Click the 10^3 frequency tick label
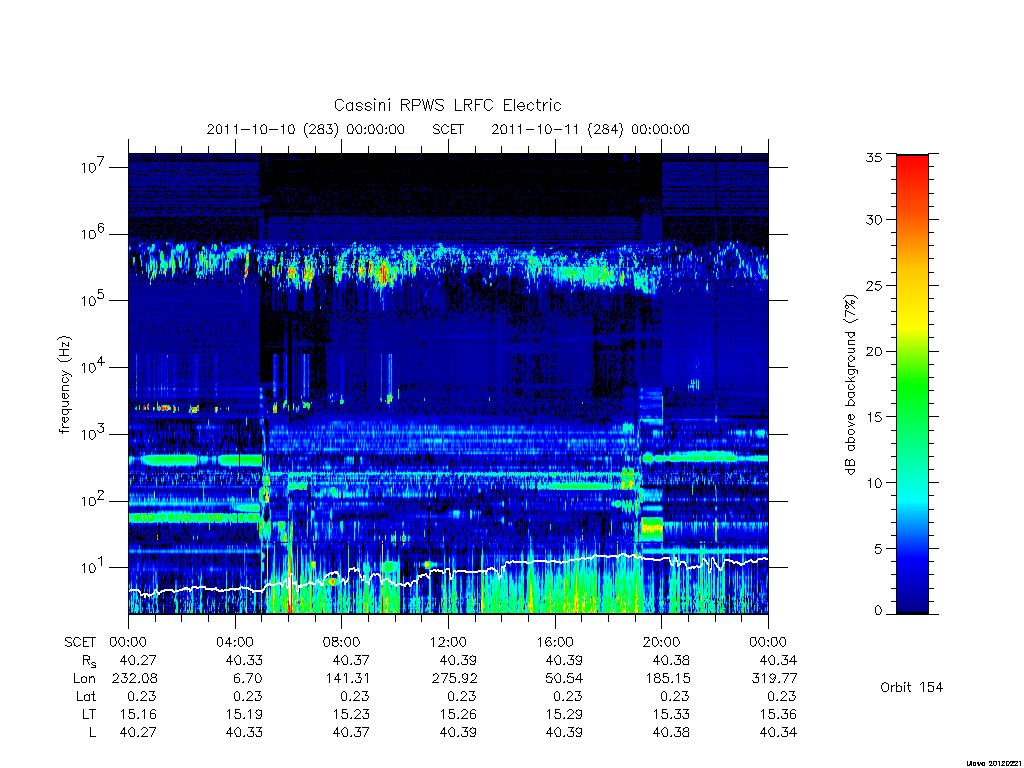 95,433
